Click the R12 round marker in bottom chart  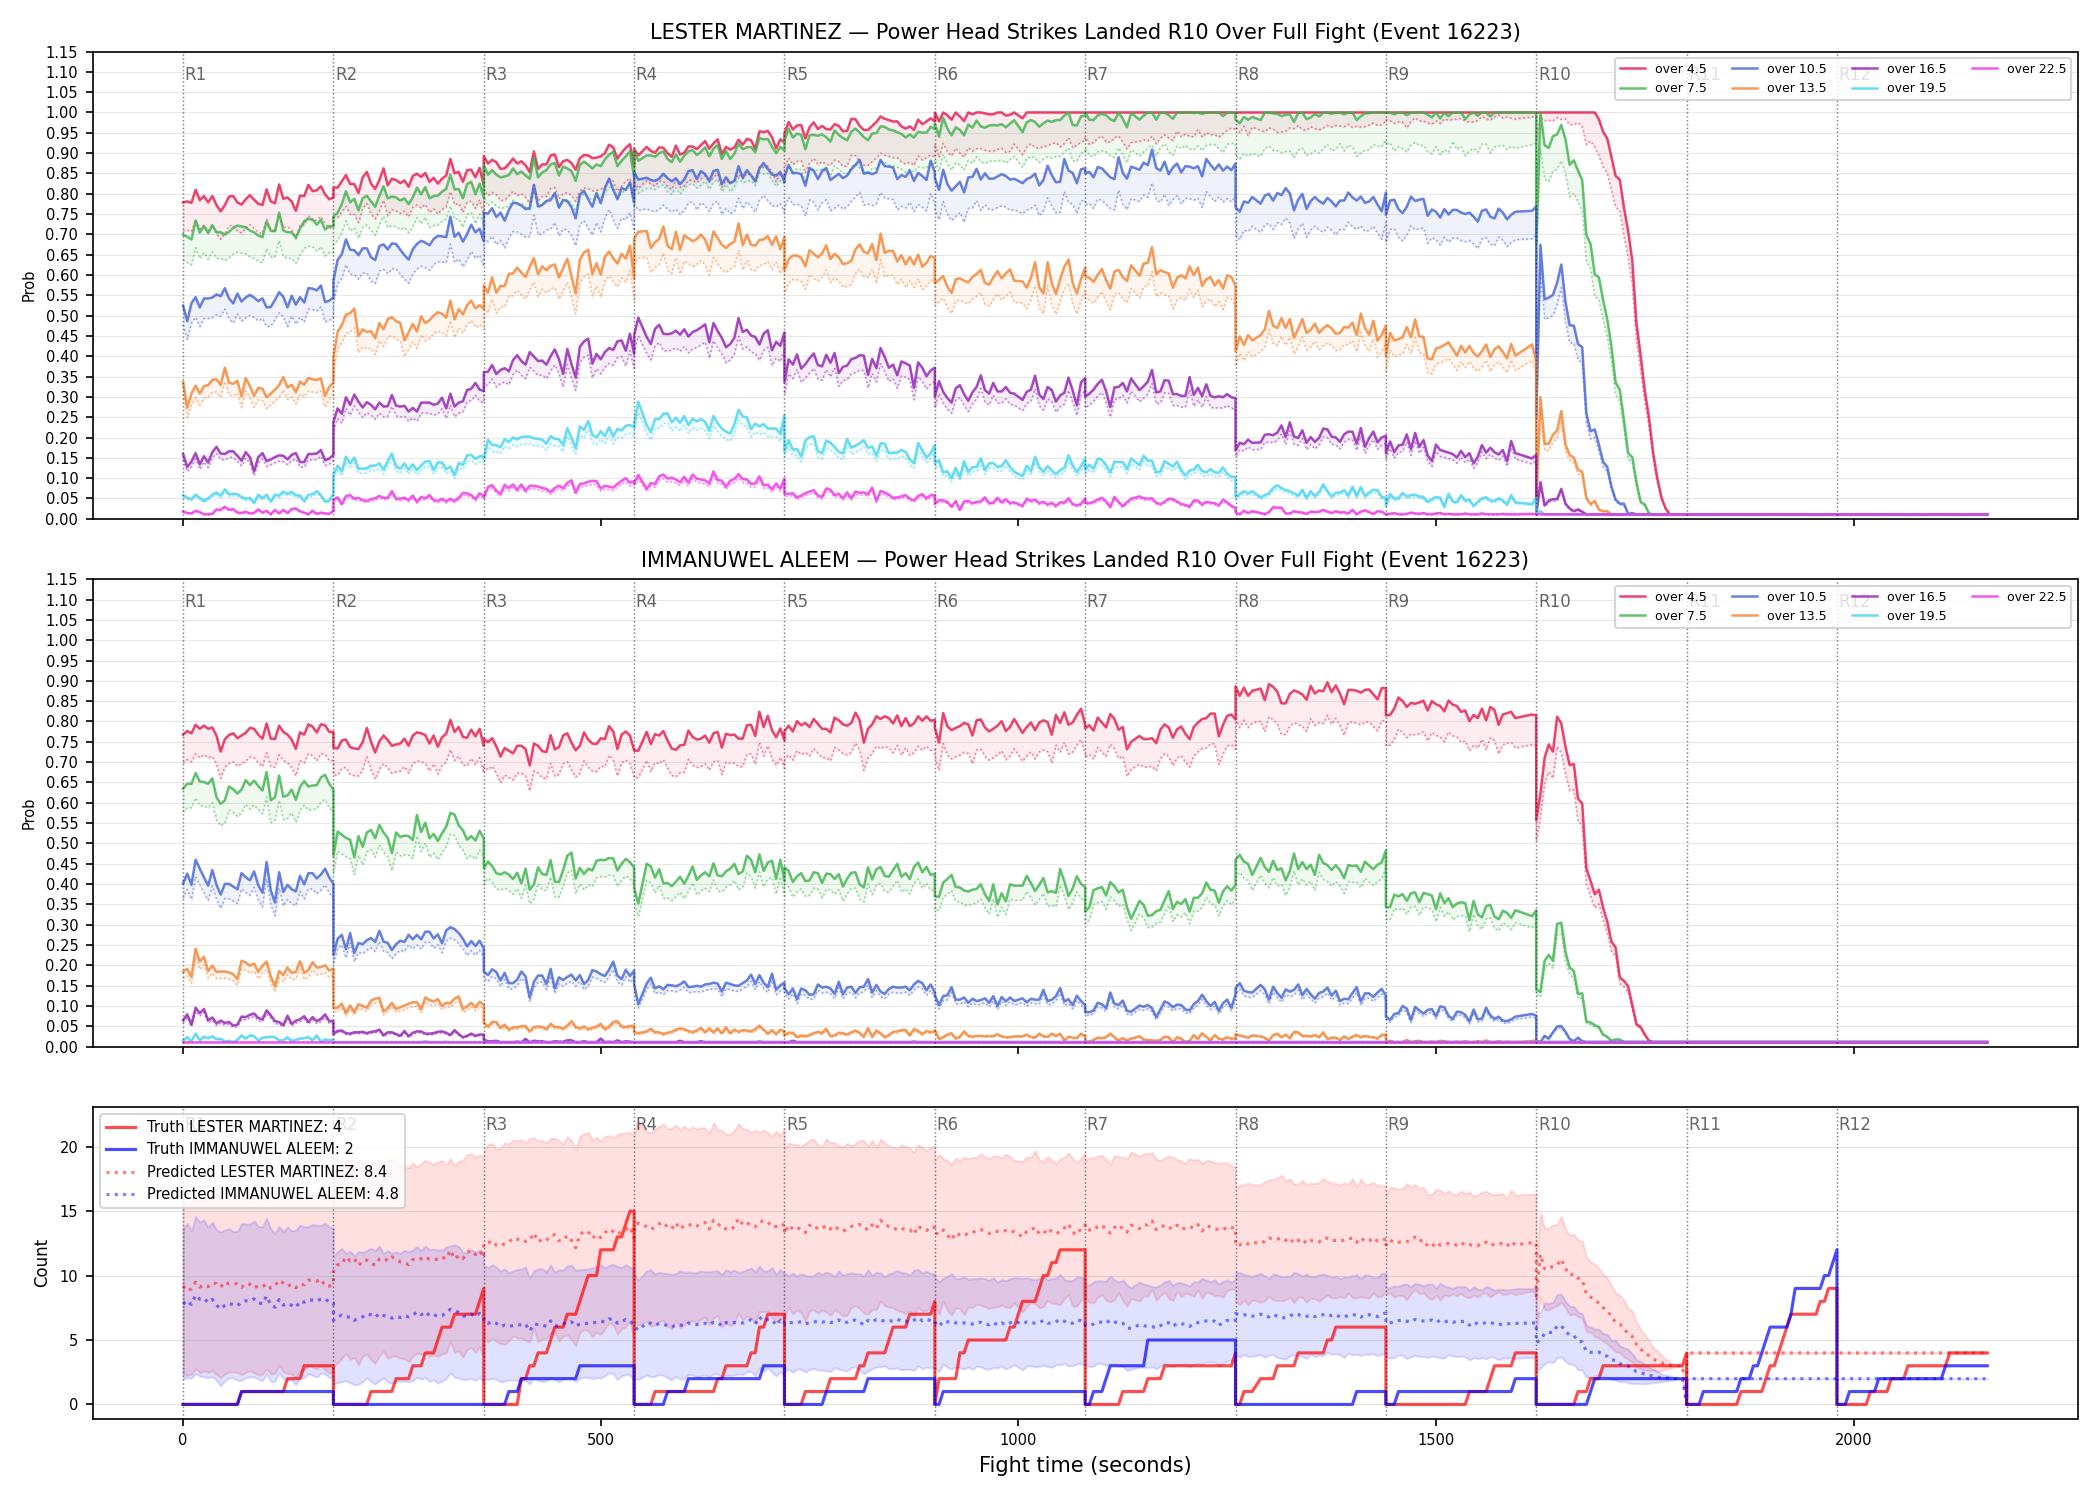pos(1854,1124)
